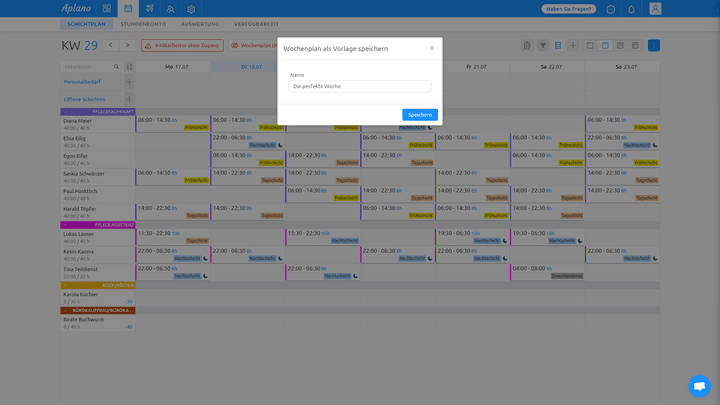
Task: Click the filter funnel icon
Action: [x=543, y=45]
